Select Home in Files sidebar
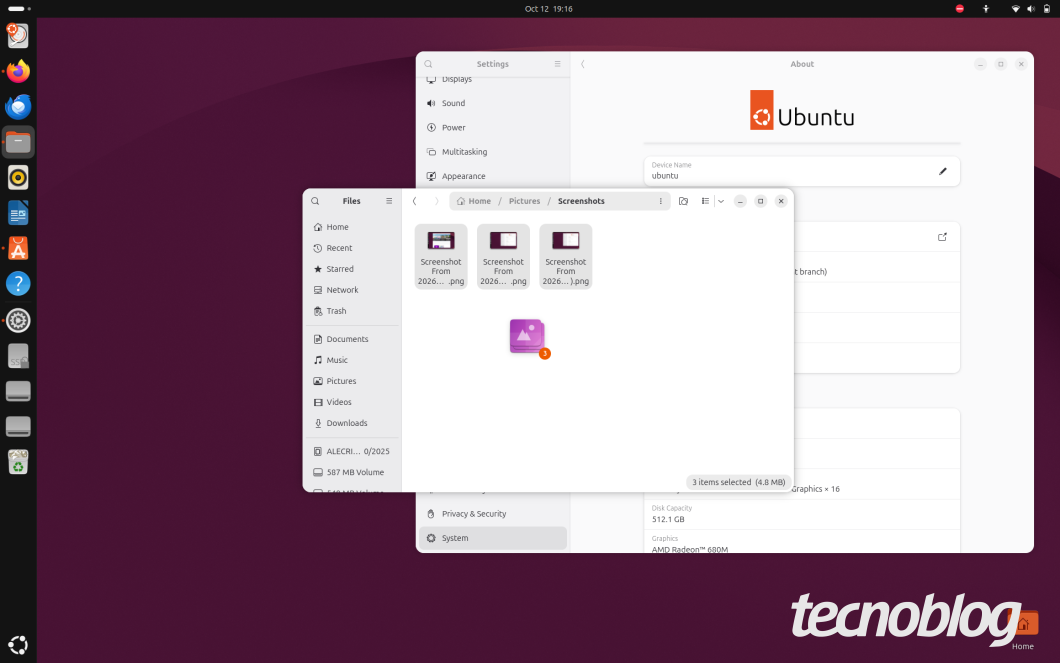 coord(353,227)
